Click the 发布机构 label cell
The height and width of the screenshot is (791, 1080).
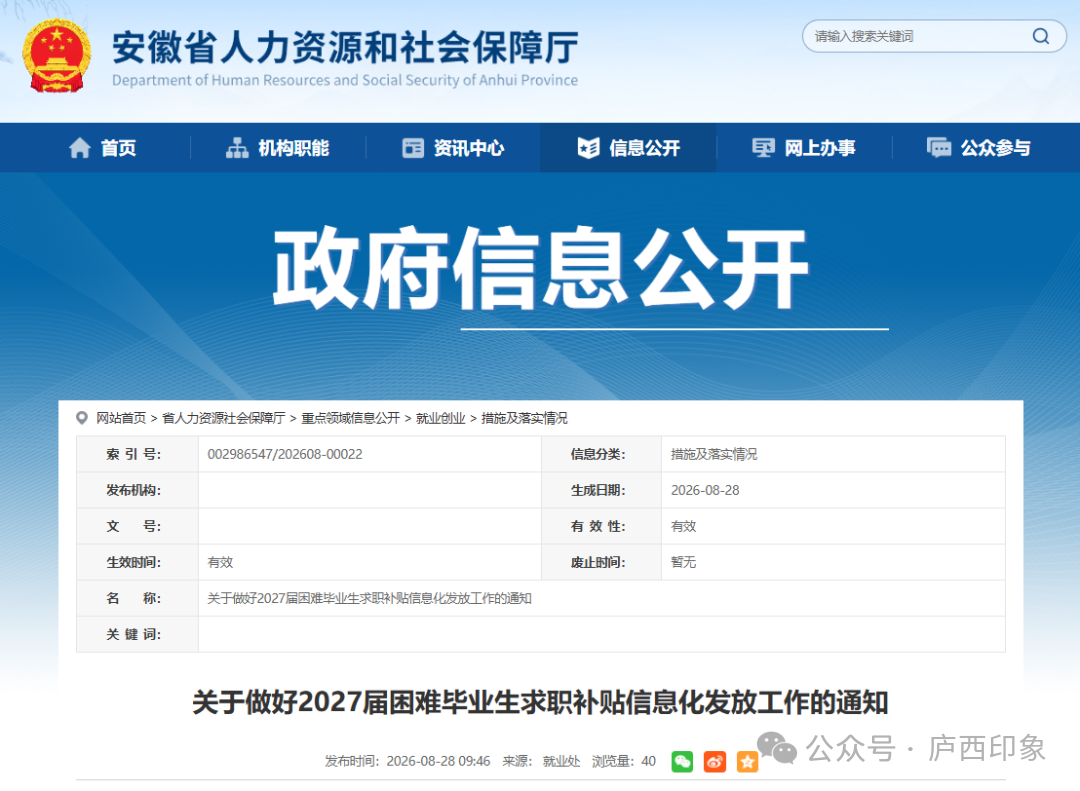137,490
